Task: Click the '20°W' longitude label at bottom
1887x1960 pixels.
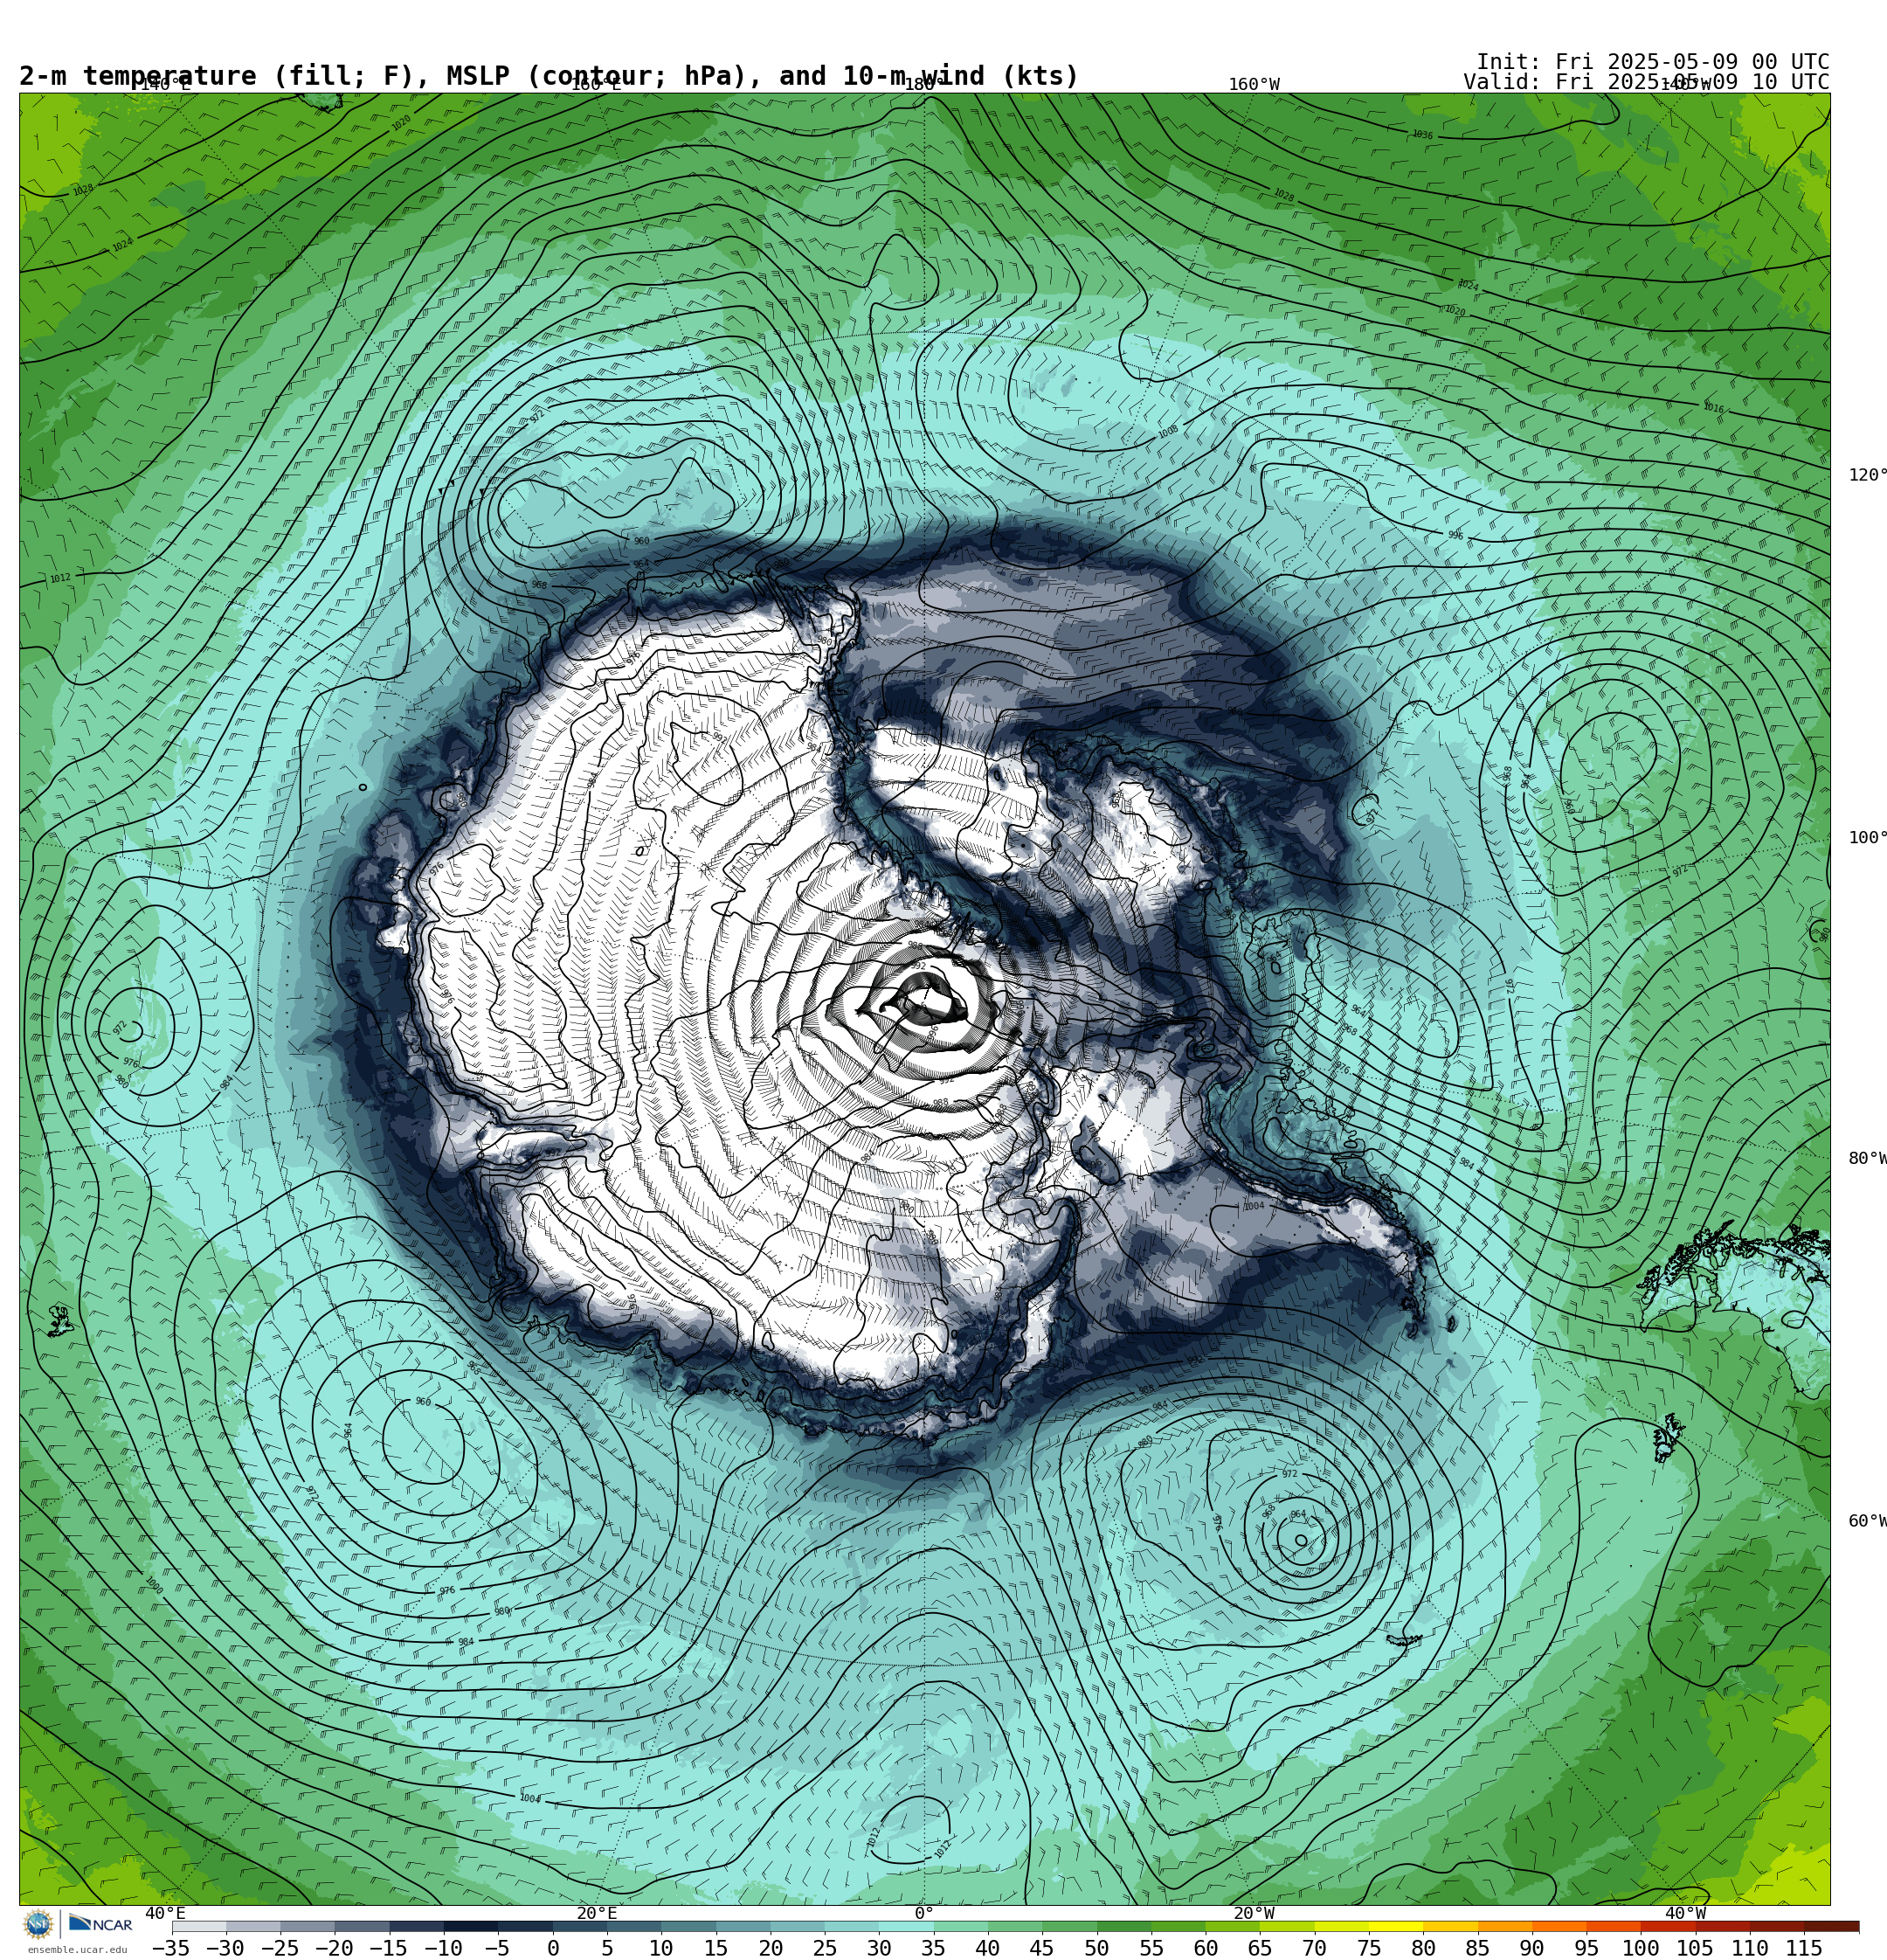Action: coord(1254,1914)
